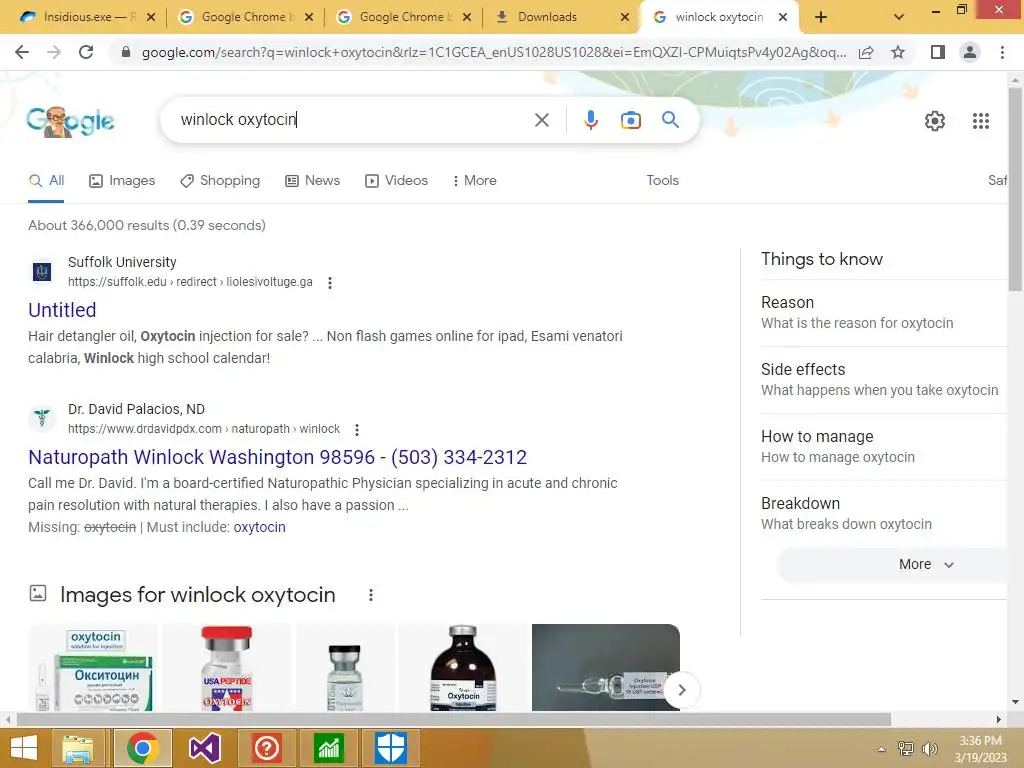
Task: Open the Chrome profile menu
Action: point(970,52)
